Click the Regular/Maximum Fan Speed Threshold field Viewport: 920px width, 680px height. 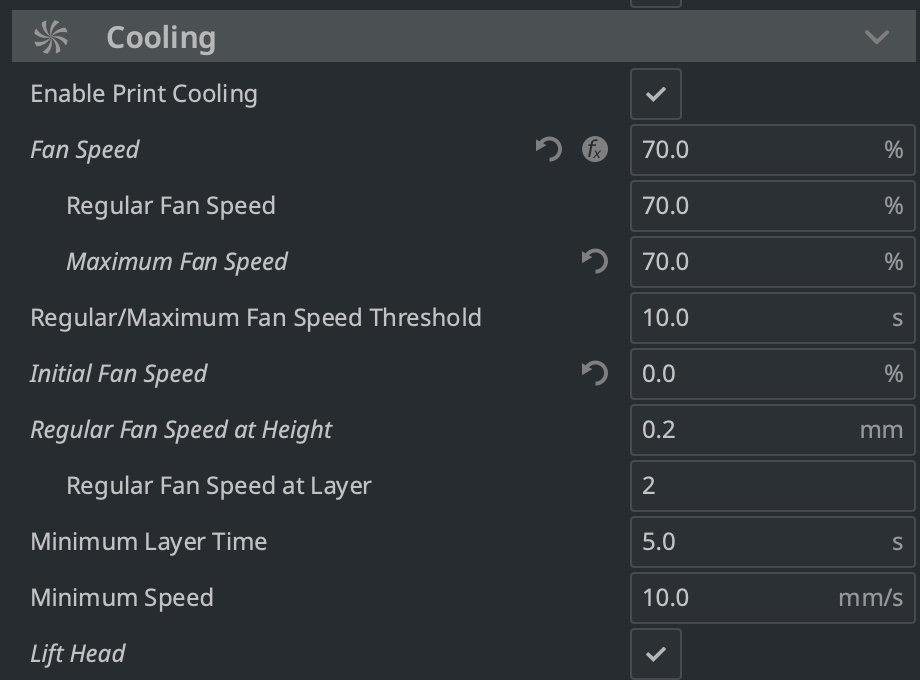(x=772, y=318)
